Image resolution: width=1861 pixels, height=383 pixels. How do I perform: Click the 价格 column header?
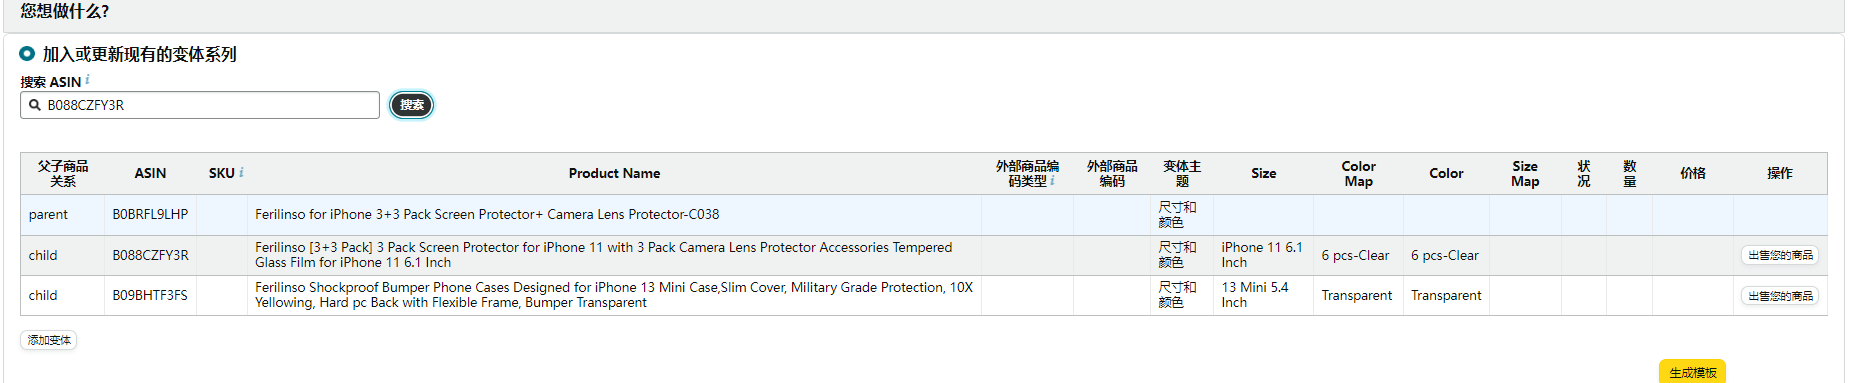1693,173
